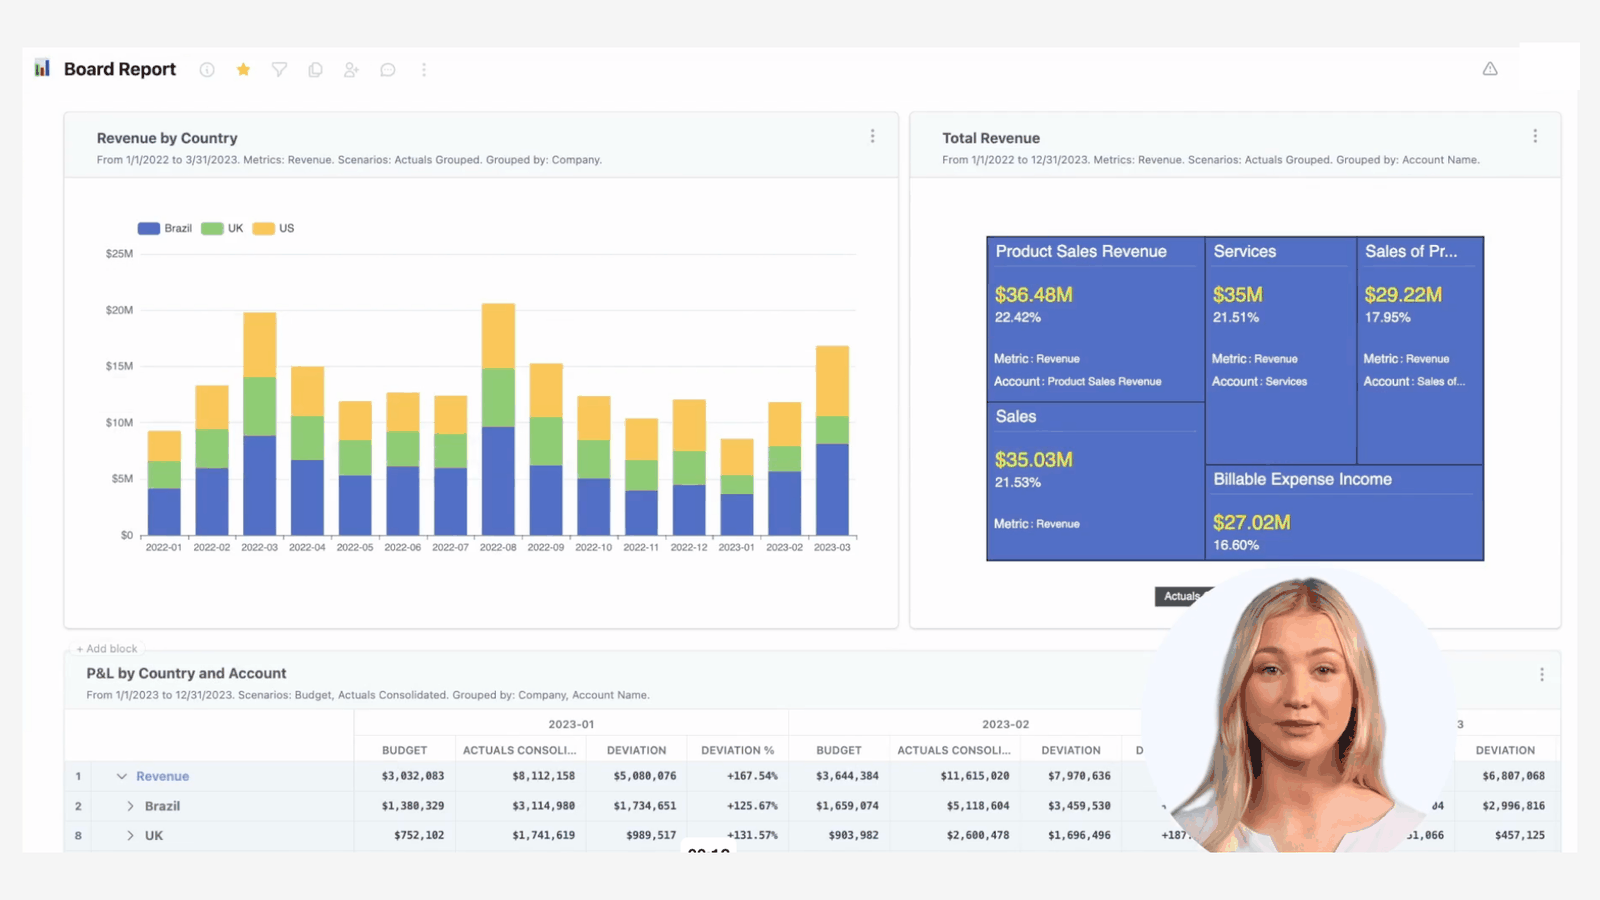Screen dimensions: 1600x900
Task: Open the comments speech bubble icon
Action: point(388,70)
